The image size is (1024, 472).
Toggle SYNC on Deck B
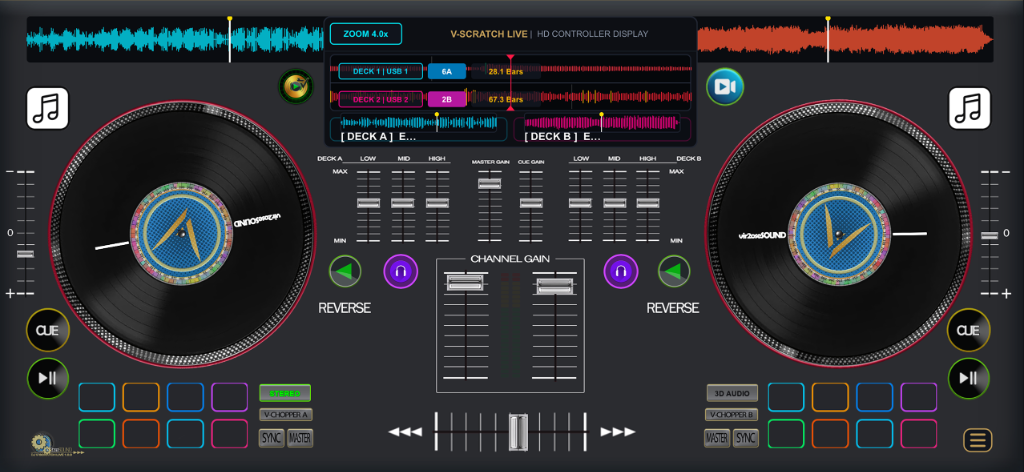click(746, 438)
